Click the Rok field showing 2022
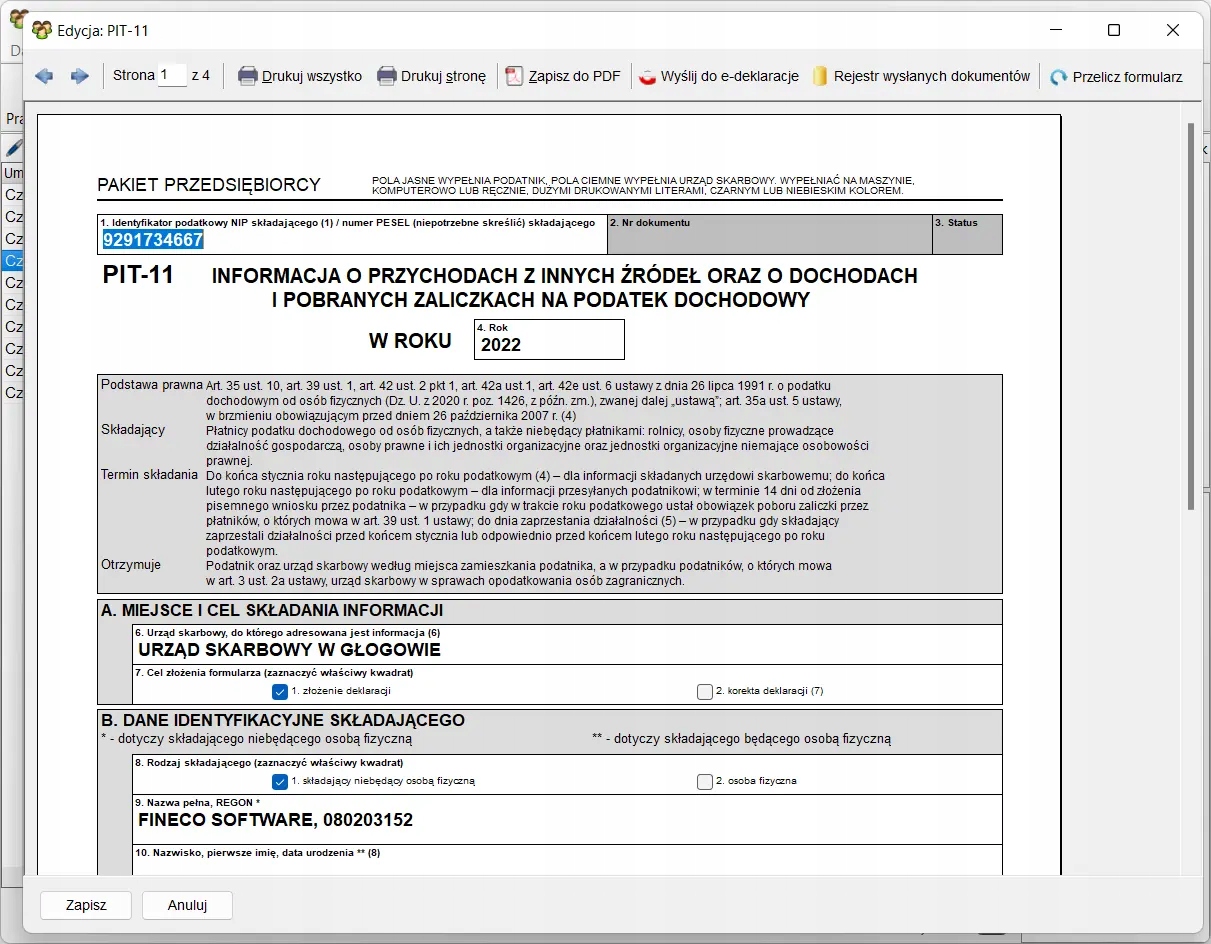The width and height of the screenshot is (1211, 944). (549, 340)
